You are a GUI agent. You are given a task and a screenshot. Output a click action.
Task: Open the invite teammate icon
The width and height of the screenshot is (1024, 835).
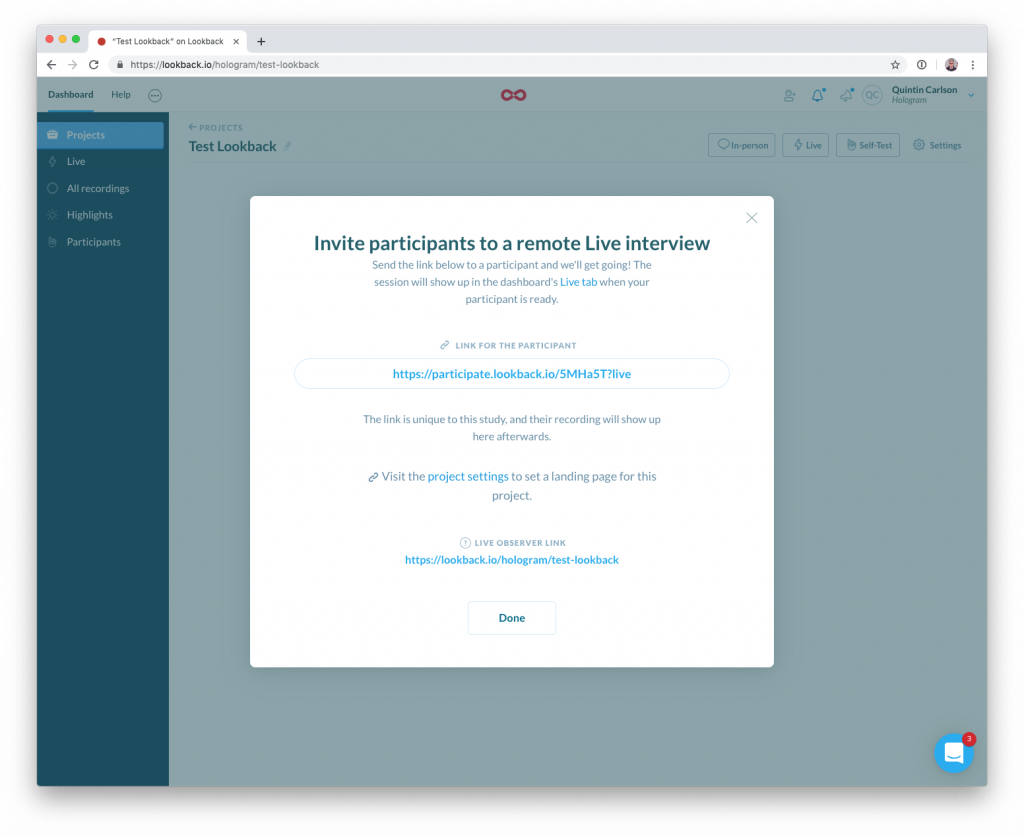[790, 96]
